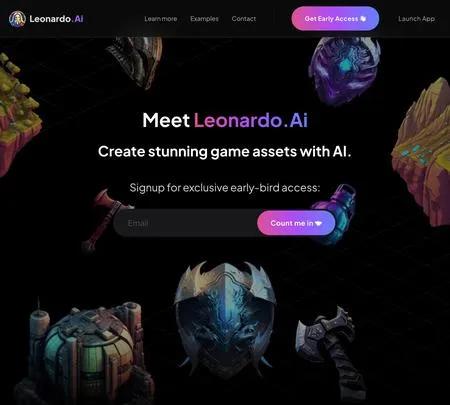The height and width of the screenshot is (405, 450).
Task: Click the Launch App link
Action: [416, 19]
